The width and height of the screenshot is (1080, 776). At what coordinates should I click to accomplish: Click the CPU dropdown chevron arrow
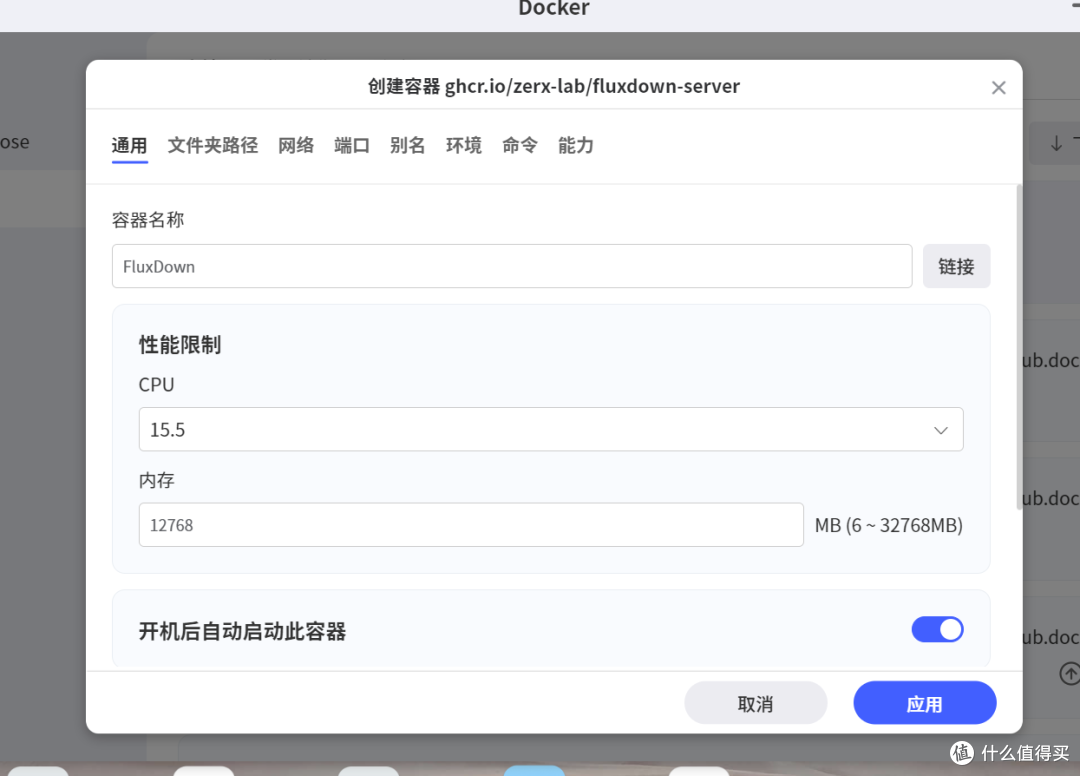pos(940,430)
